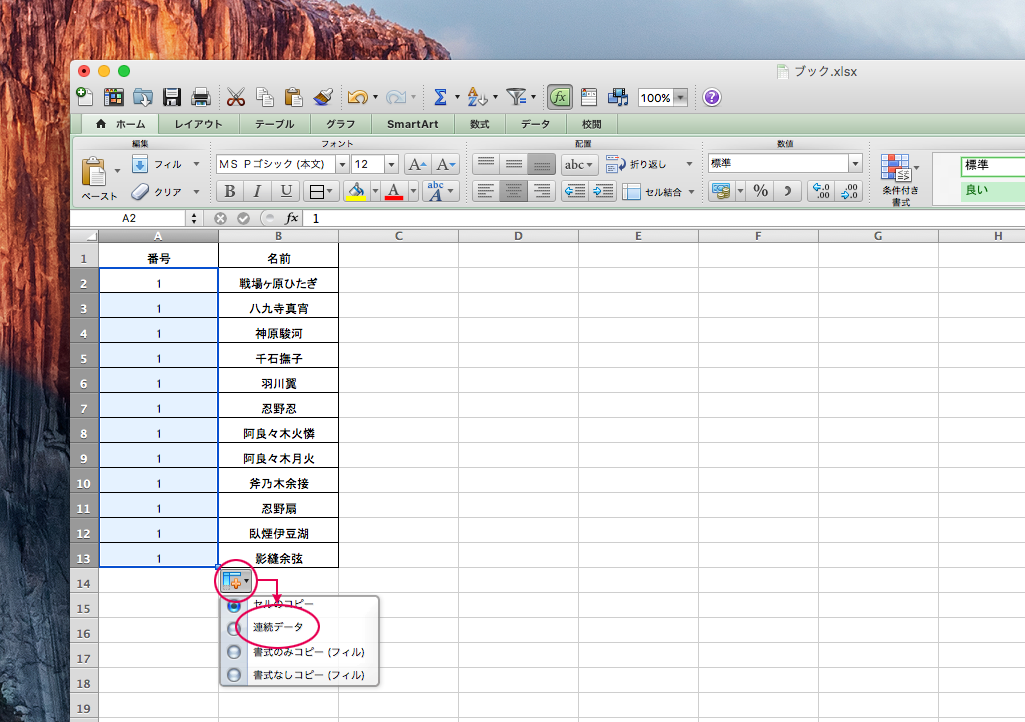Click the AutoSum sigma icon
This screenshot has height=722, width=1025.
(x=441, y=97)
